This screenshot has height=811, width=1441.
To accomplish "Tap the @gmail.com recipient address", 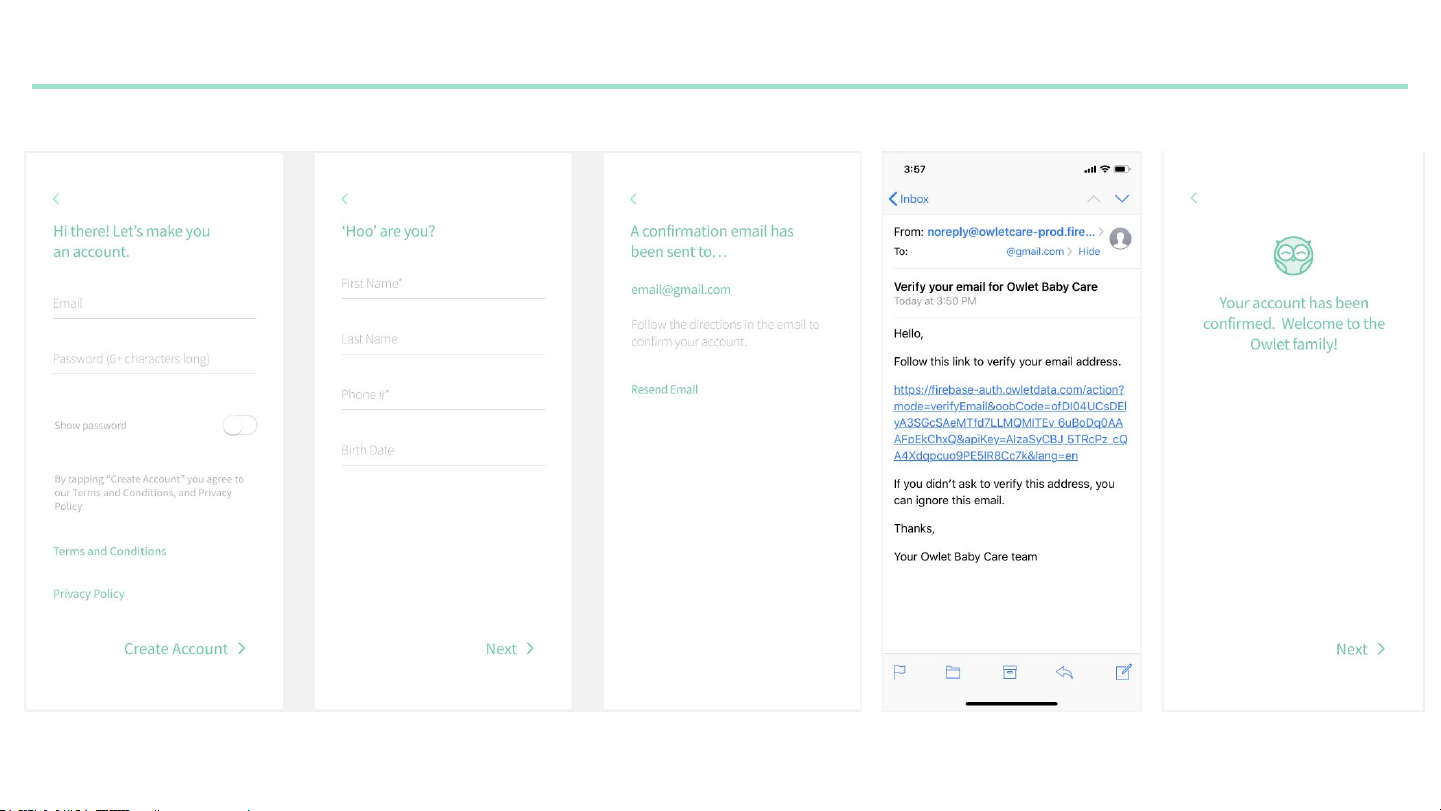I will [1035, 252].
